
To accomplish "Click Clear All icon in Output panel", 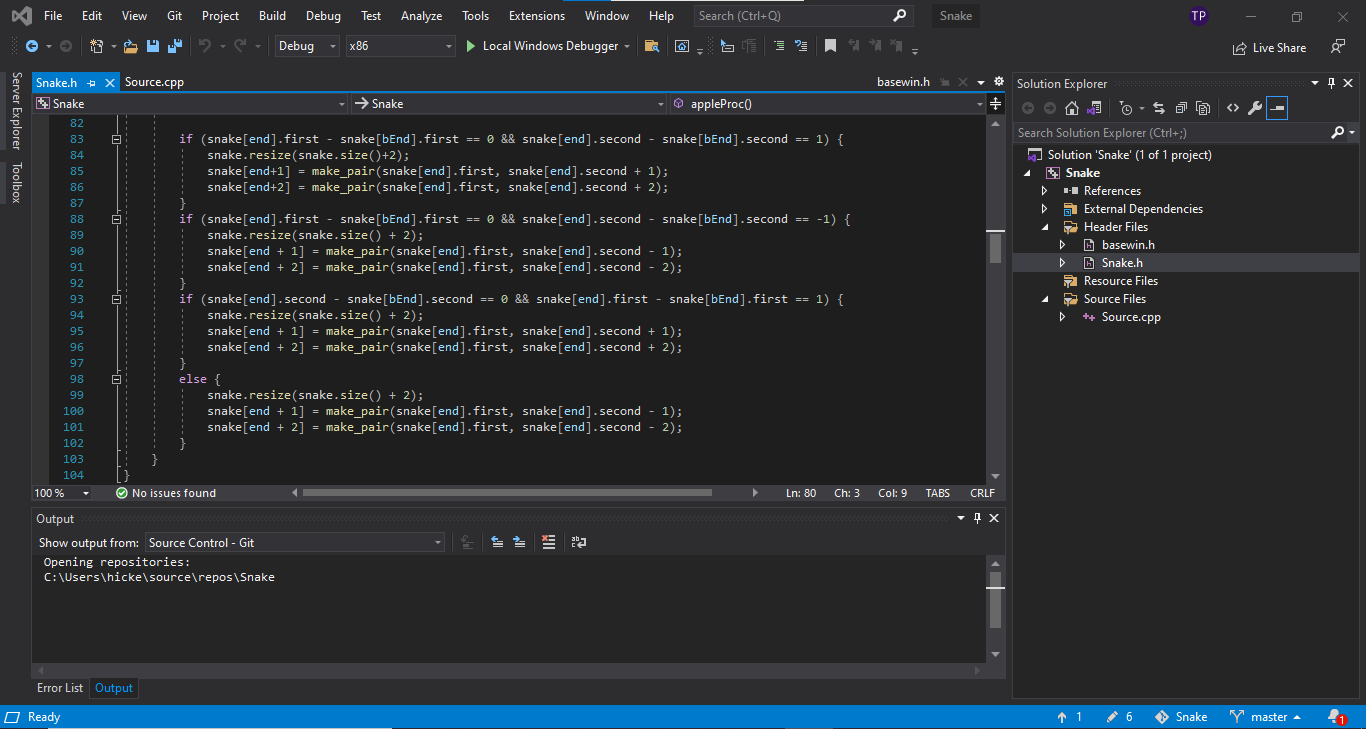I will pyautogui.click(x=548, y=542).
